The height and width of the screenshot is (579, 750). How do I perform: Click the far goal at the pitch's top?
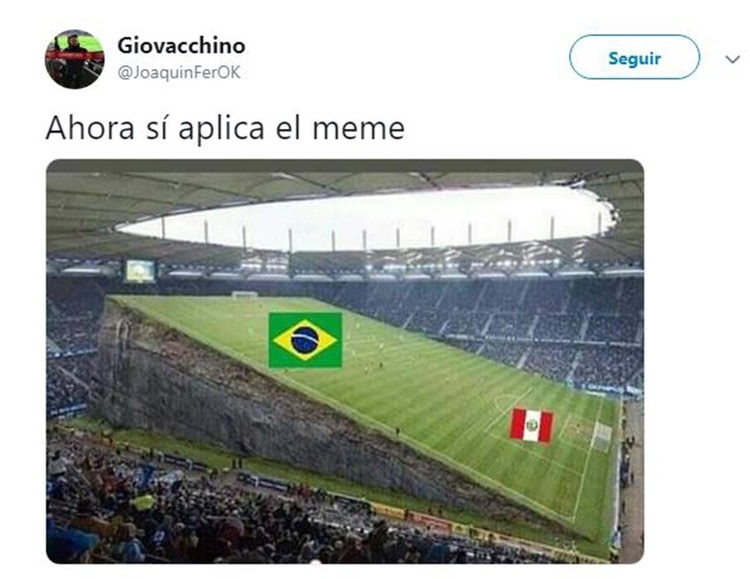click(x=244, y=294)
